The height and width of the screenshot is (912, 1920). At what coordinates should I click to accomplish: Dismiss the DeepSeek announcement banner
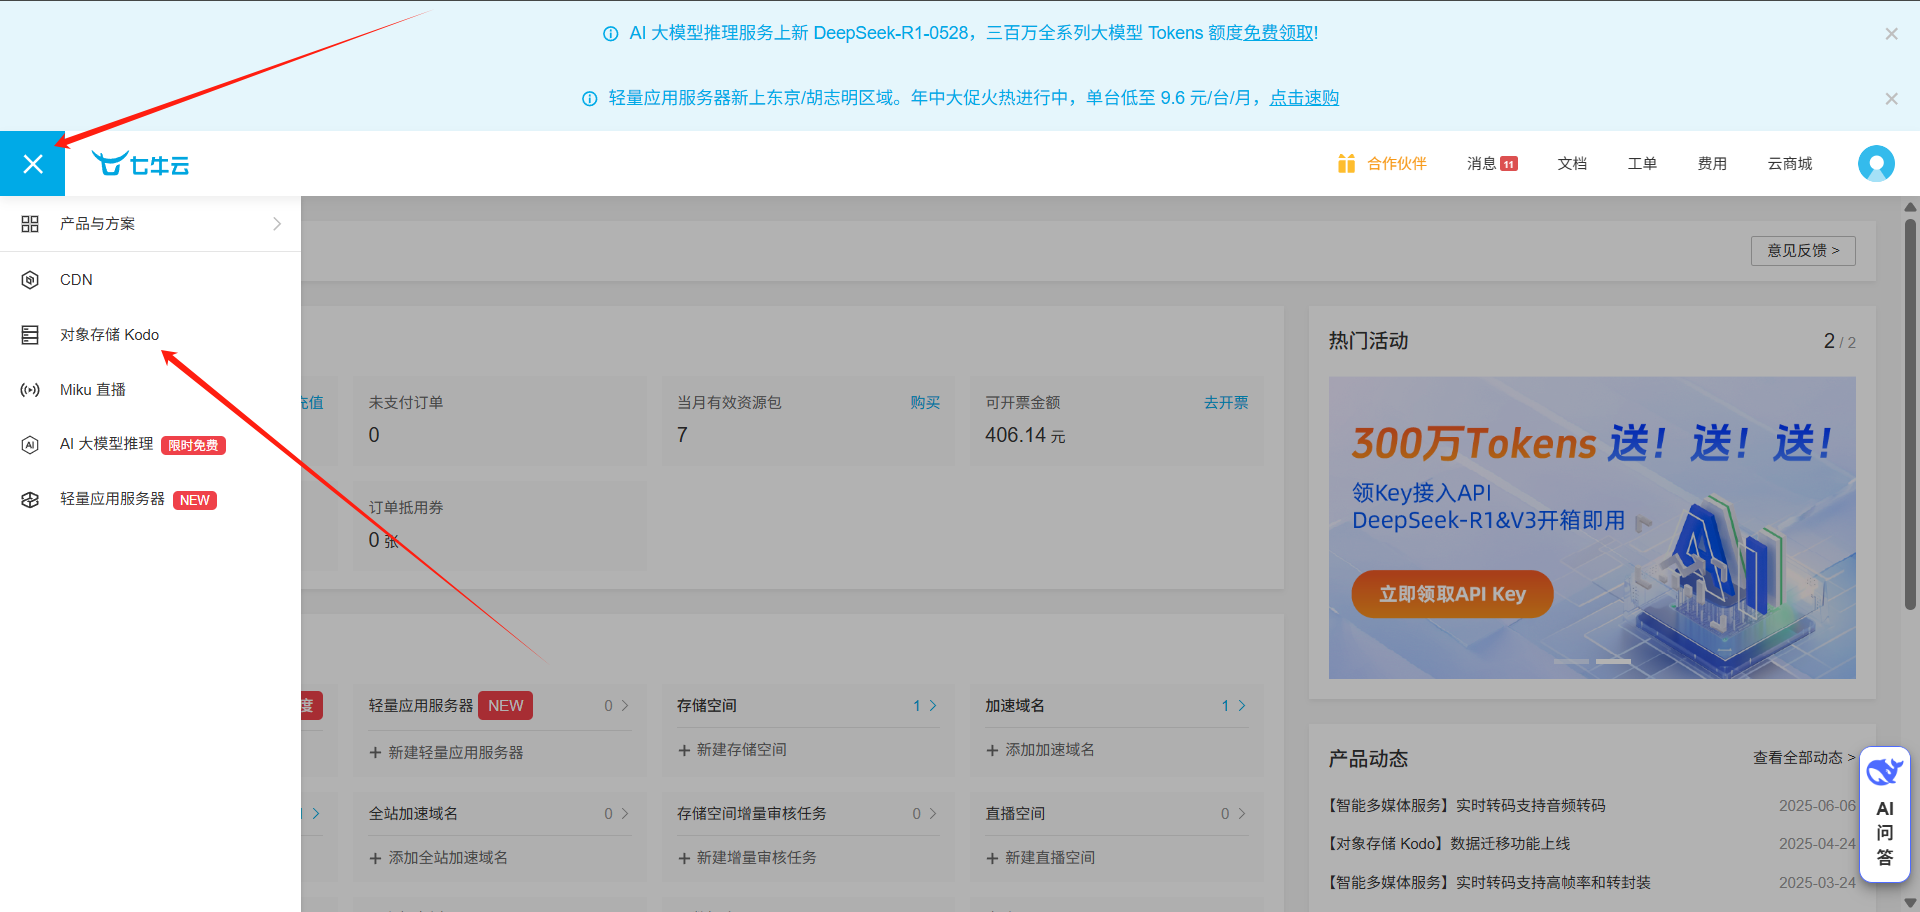pyautogui.click(x=1891, y=34)
